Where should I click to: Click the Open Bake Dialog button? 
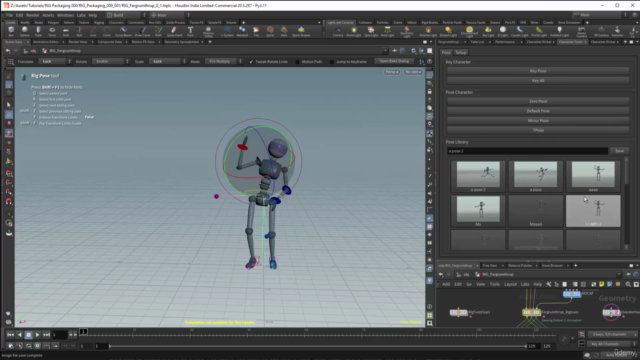click(394, 61)
